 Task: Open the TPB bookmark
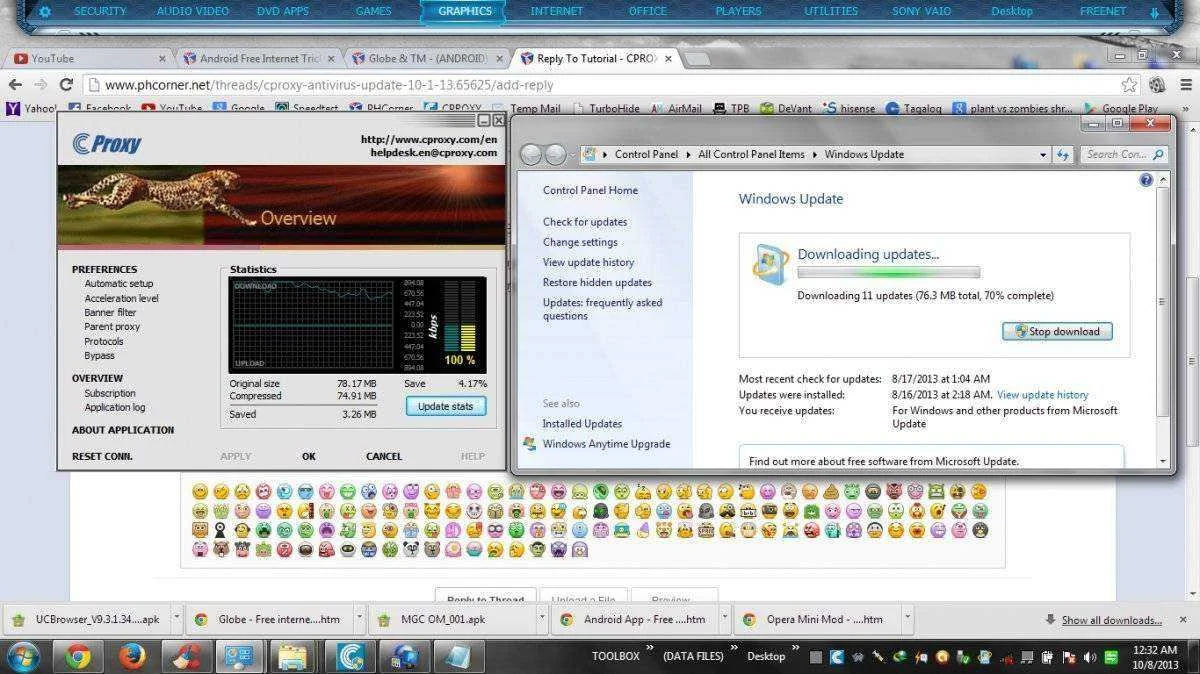click(x=731, y=108)
